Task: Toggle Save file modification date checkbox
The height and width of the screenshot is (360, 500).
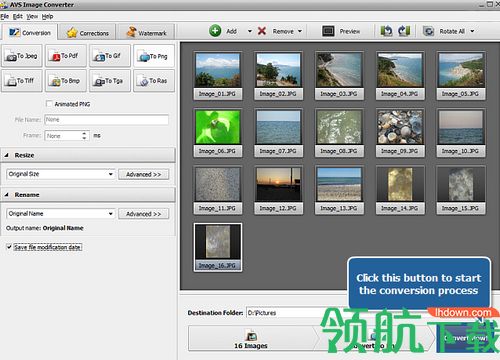Action: [x=9, y=247]
